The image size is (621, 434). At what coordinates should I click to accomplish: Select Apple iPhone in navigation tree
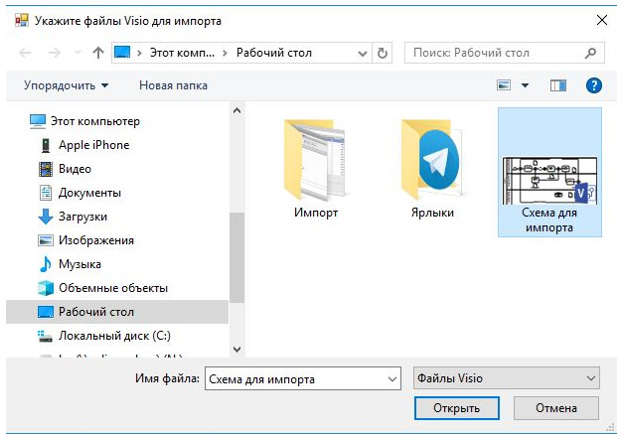coord(93,145)
